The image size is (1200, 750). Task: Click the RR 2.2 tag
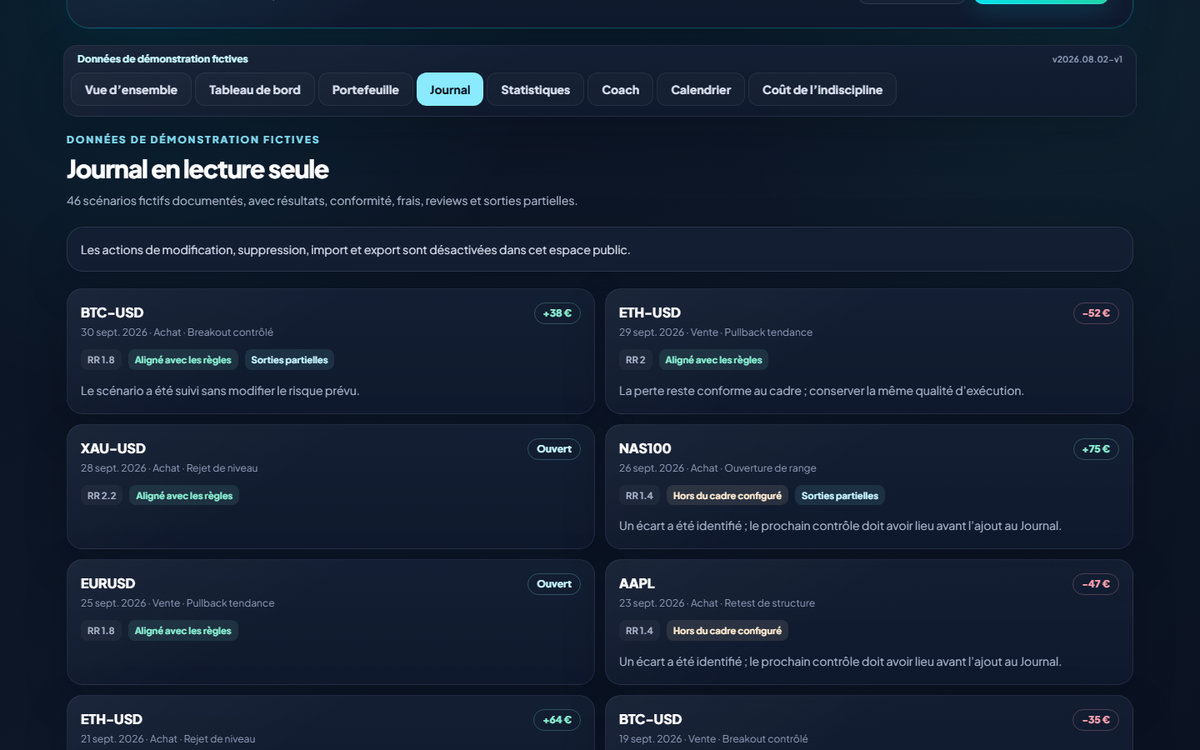(102, 495)
